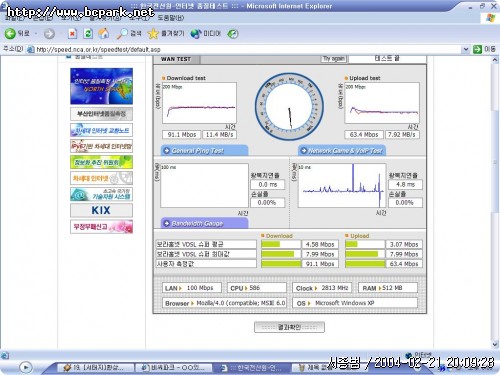The image size is (500, 375).
Task: Click the OS Microsoft Windows XP box
Action: point(355,303)
